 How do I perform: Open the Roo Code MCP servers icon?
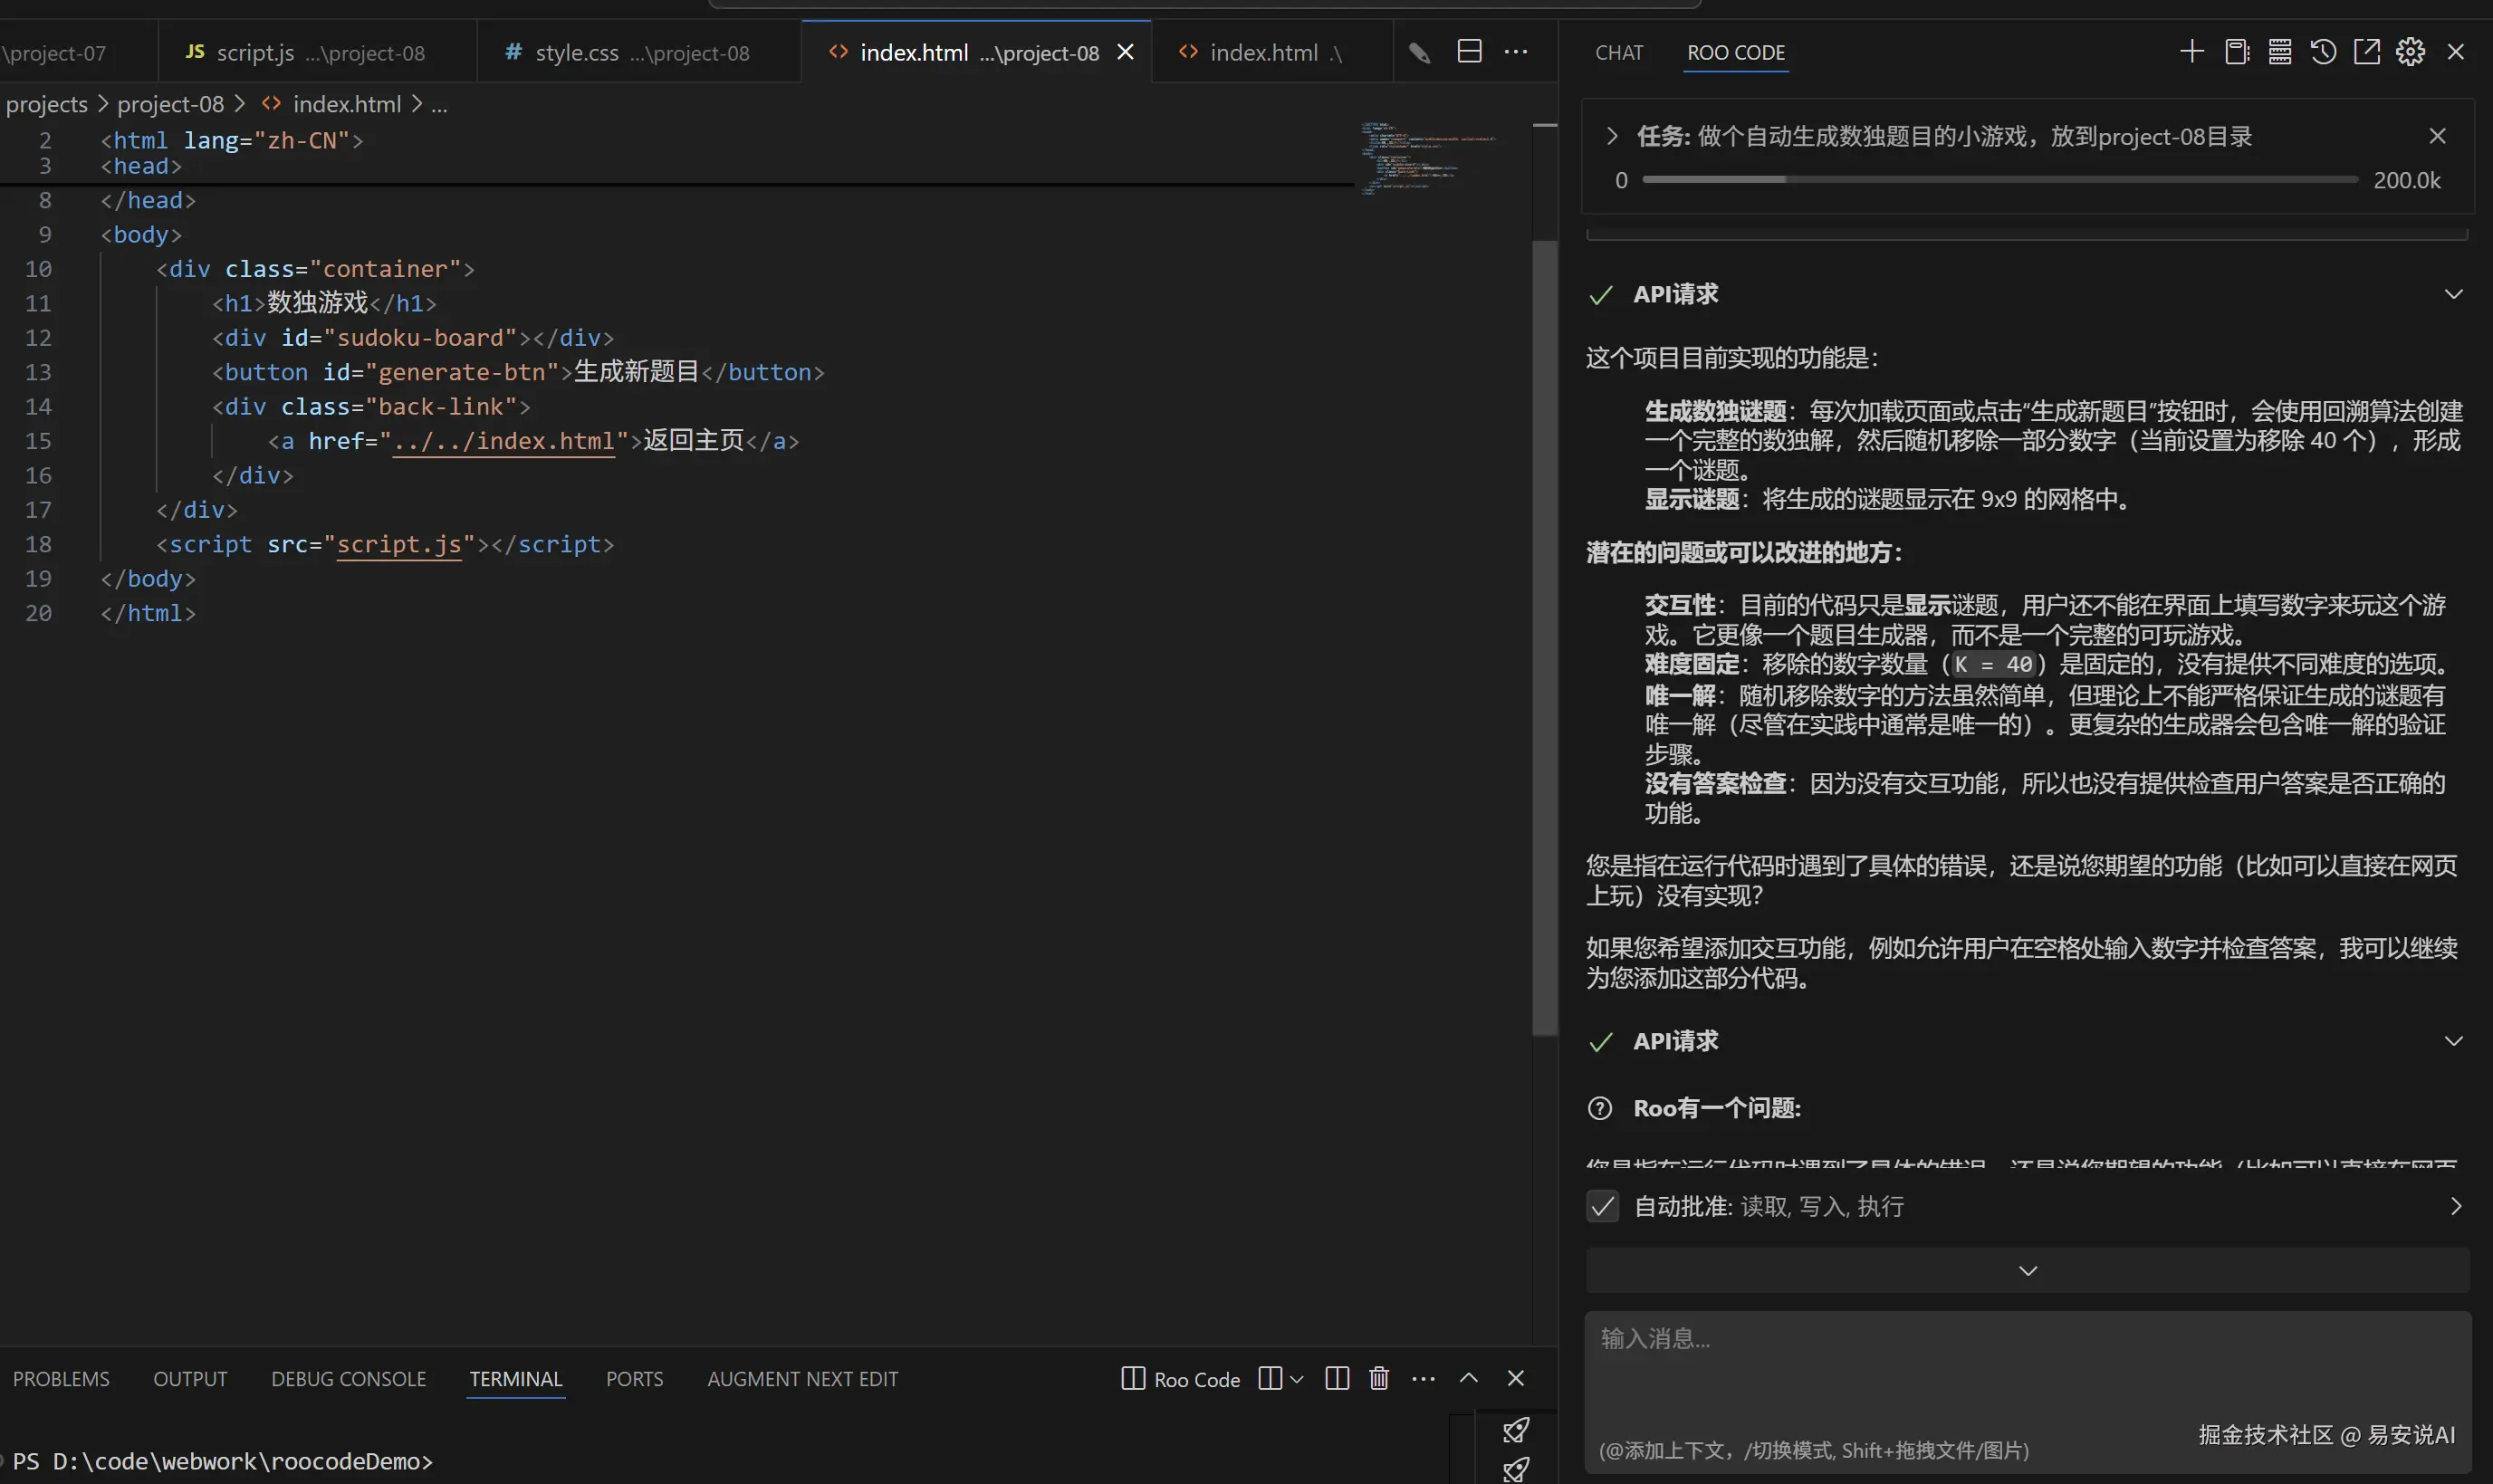(2280, 52)
